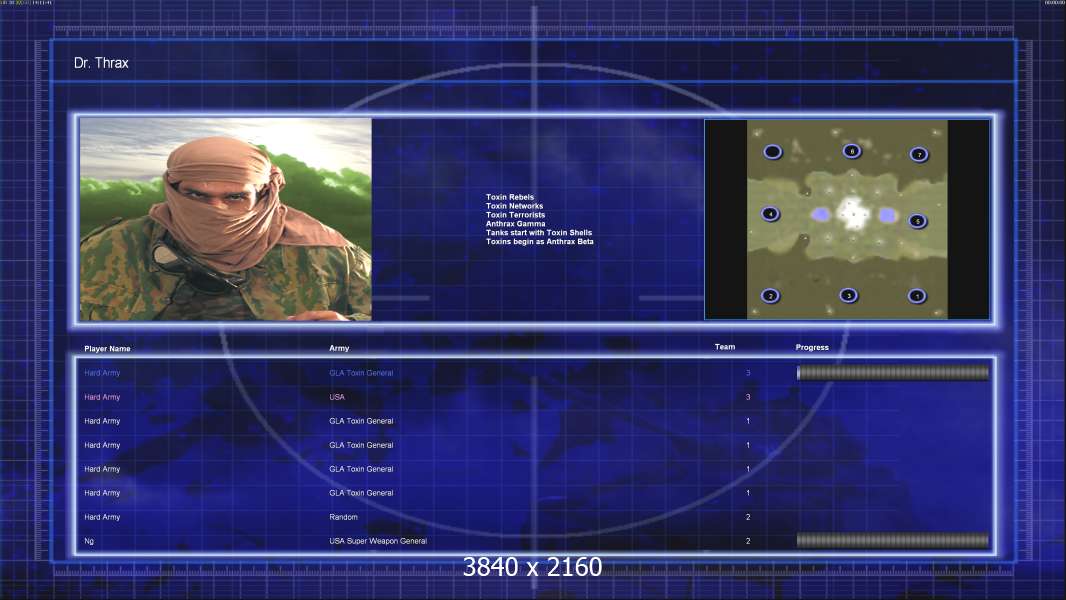Click team number 3 in USA row
This screenshot has height=600, width=1066.
click(748, 397)
